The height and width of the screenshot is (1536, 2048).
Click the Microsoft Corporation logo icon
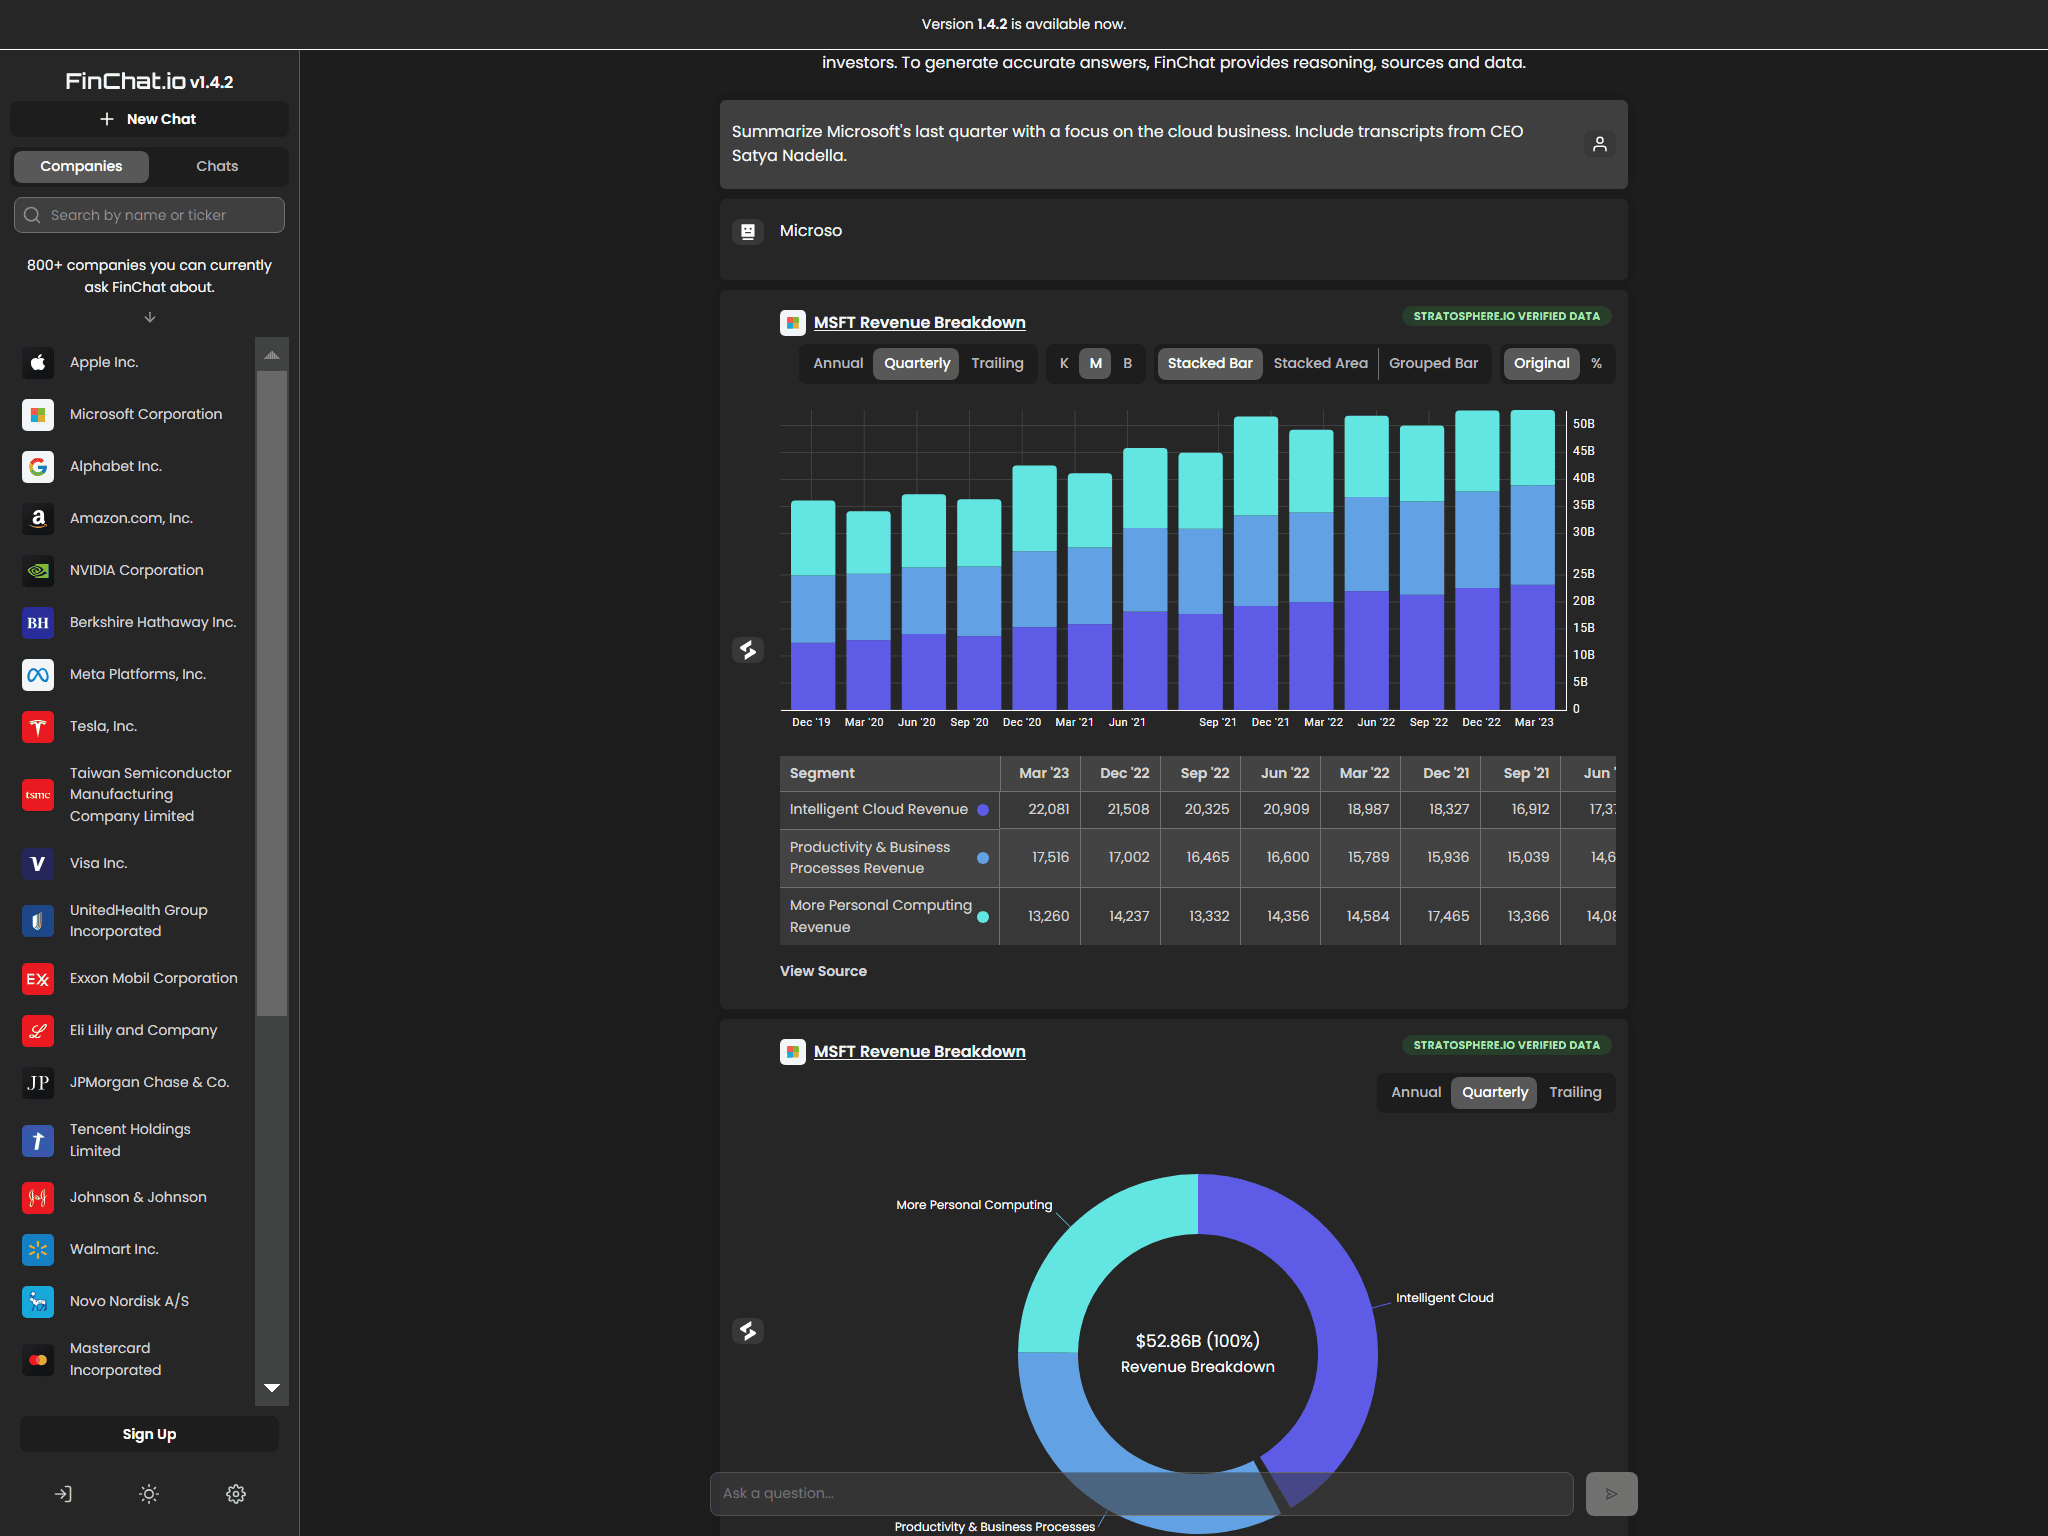[x=38, y=415]
